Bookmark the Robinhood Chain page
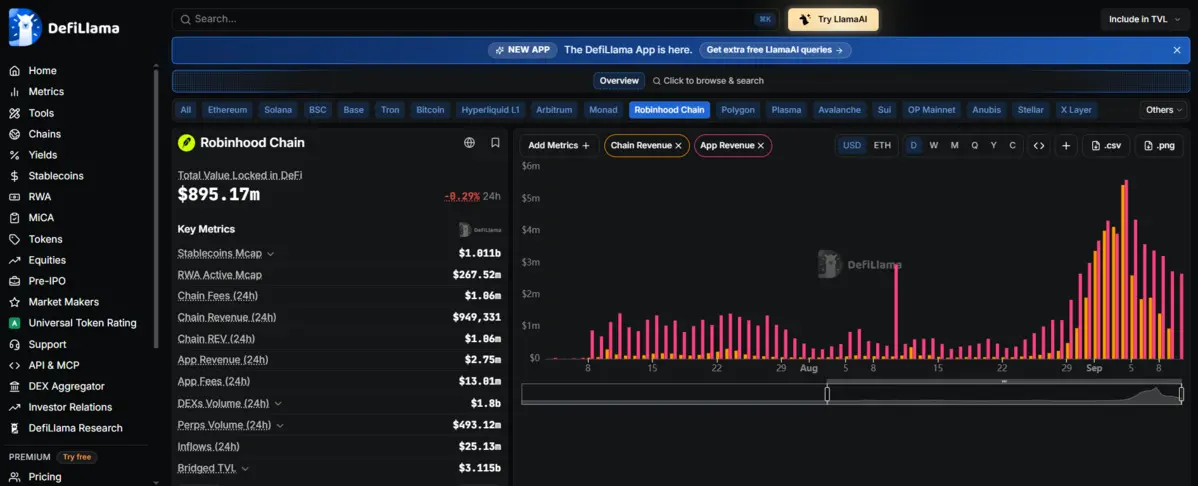 click(x=495, y=143)
